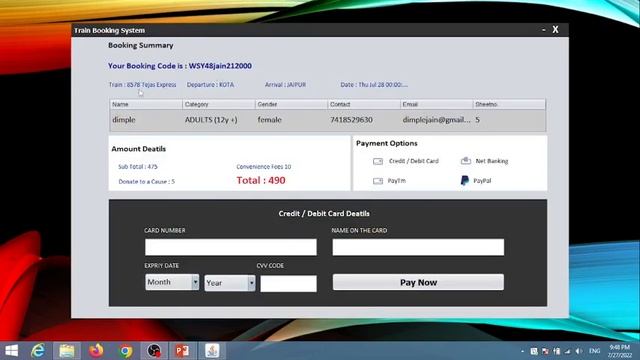Click the Category column header
This screenshot has width=640, height=360.
coord(219,104)
